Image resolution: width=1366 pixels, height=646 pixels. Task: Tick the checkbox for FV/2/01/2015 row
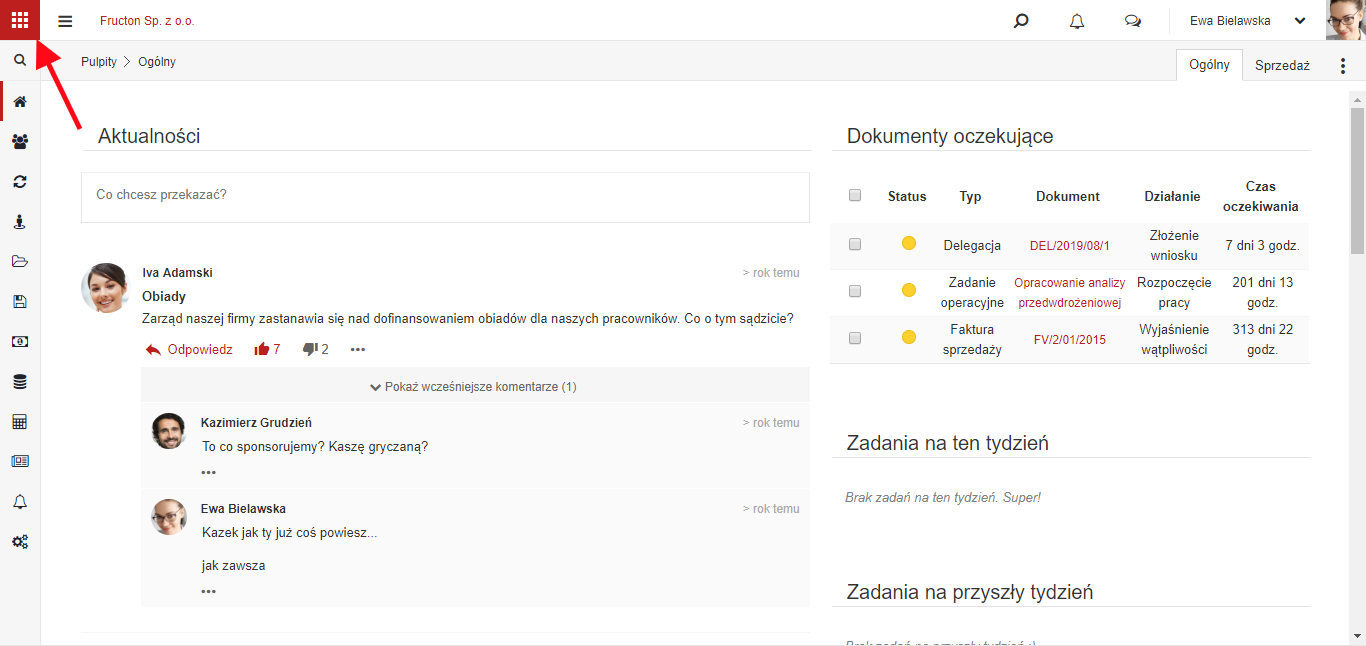[855, 338]
